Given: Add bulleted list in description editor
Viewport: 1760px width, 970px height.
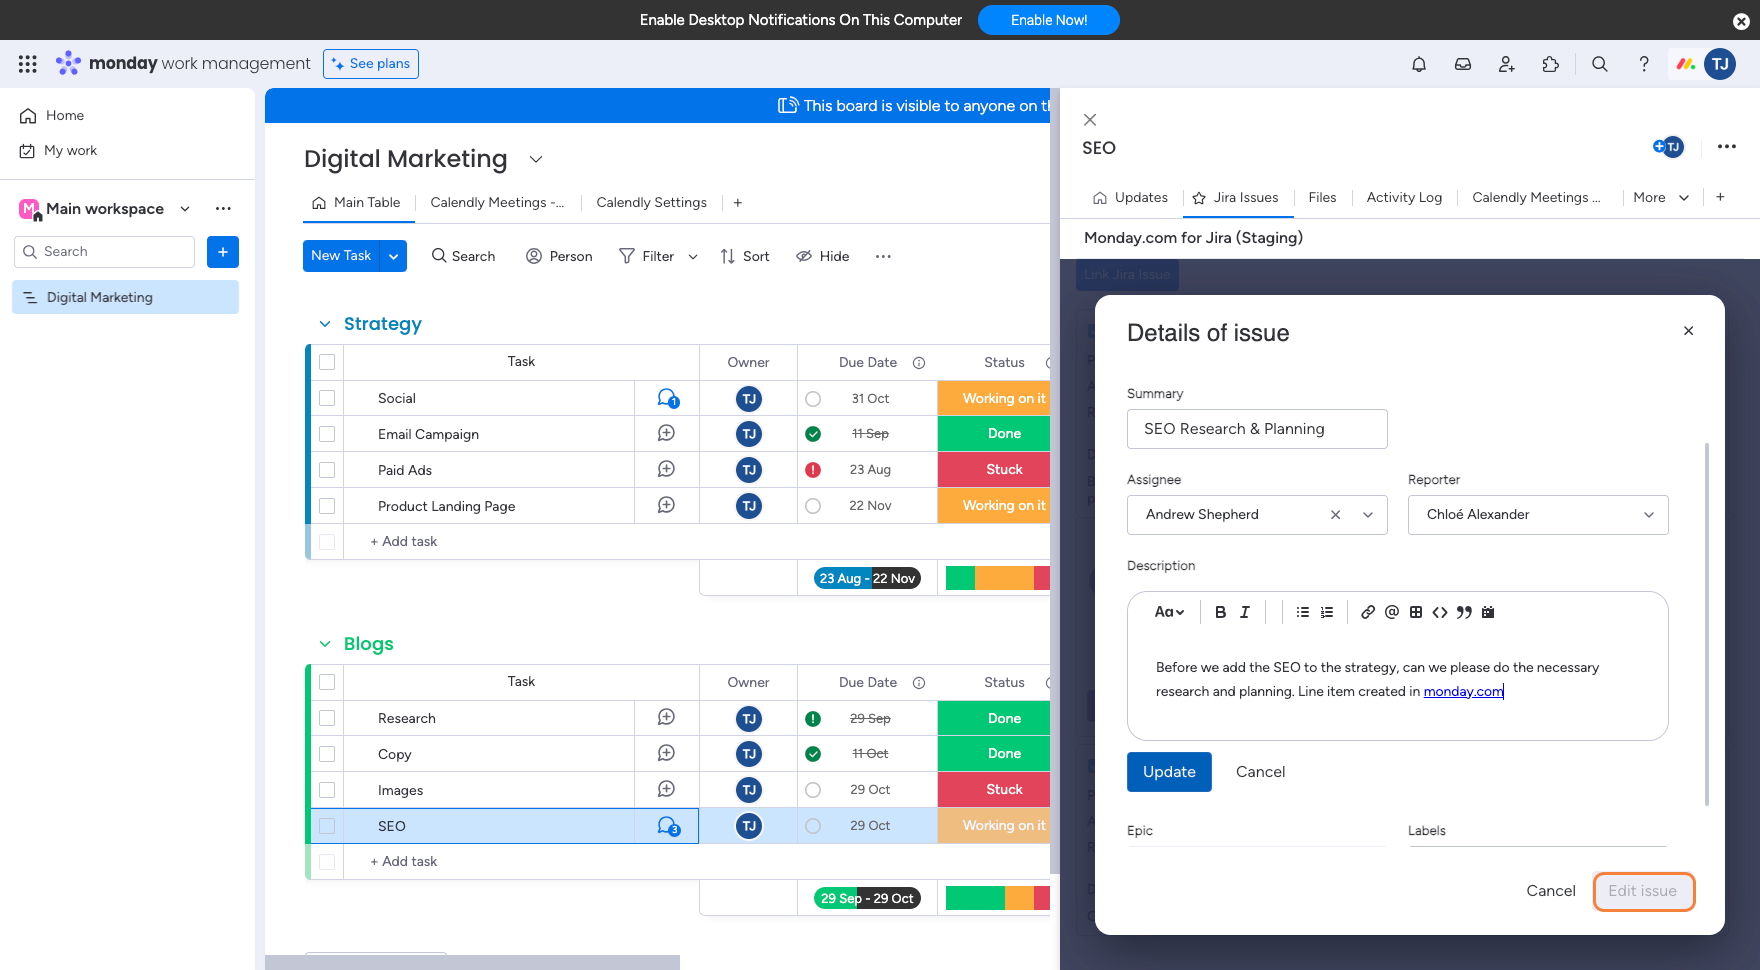Looking at the screenshot, I should click(1302, 612).
